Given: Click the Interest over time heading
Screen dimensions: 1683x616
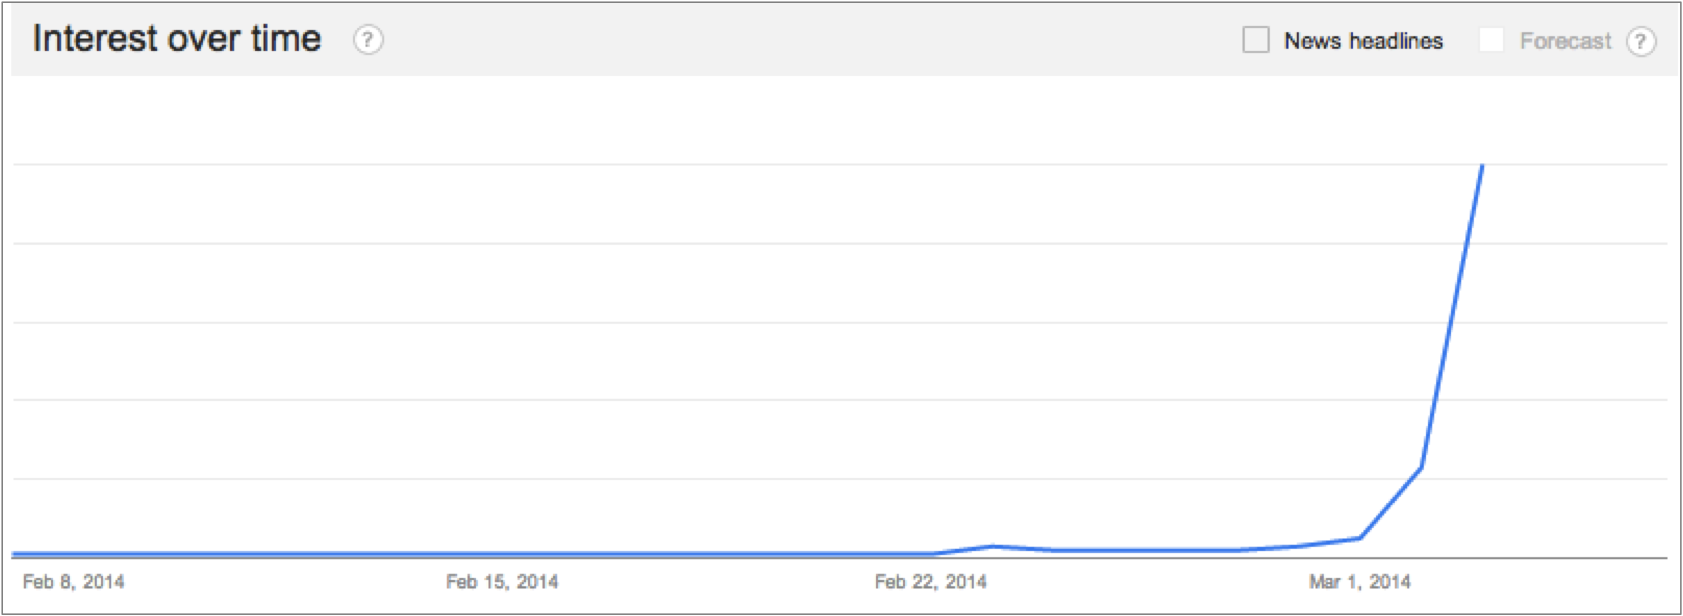Looking at the screenshot, I should pos(177,39).
